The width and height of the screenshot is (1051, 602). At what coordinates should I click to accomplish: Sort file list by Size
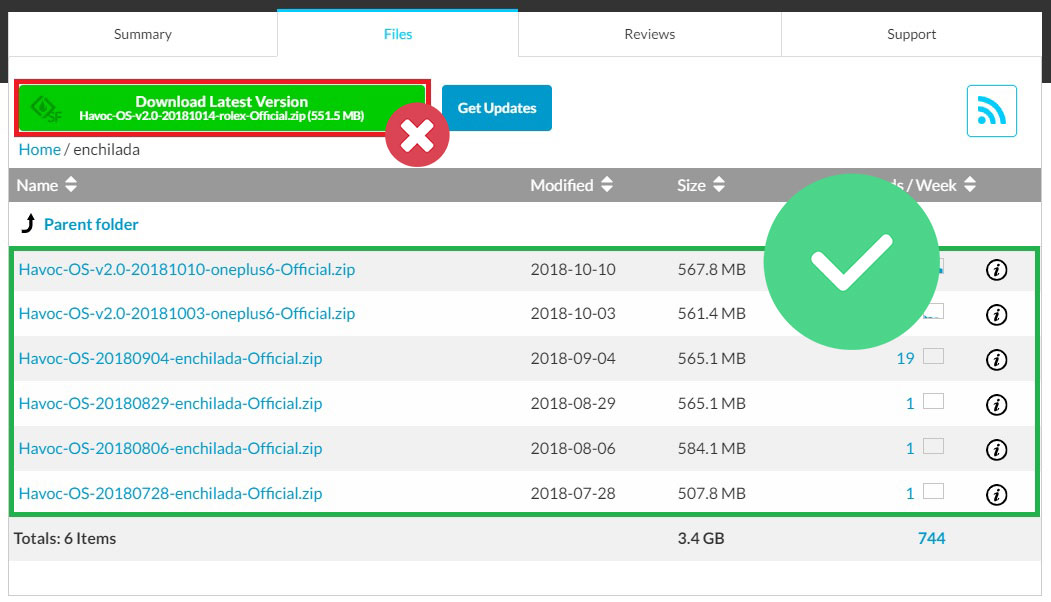coord(700,185)
